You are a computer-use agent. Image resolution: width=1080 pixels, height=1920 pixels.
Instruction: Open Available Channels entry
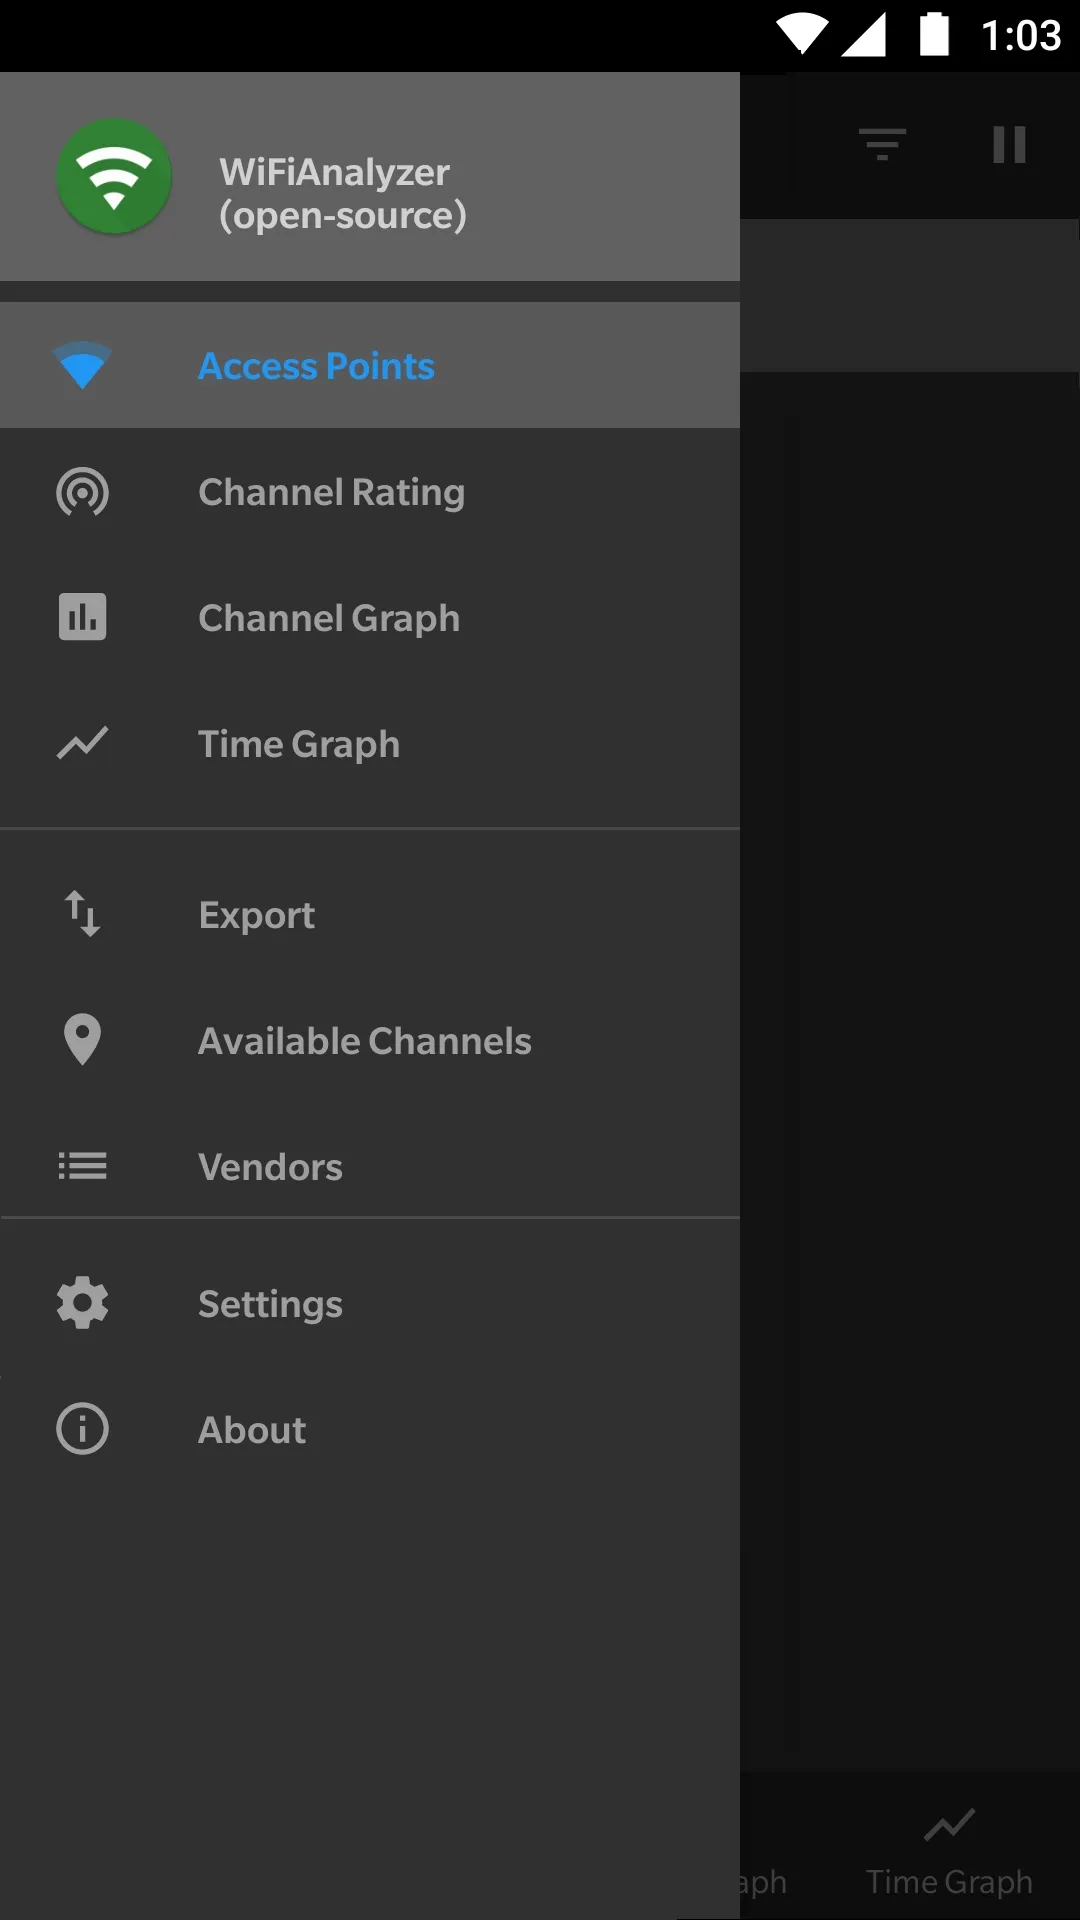click(x=364, y=1041)
